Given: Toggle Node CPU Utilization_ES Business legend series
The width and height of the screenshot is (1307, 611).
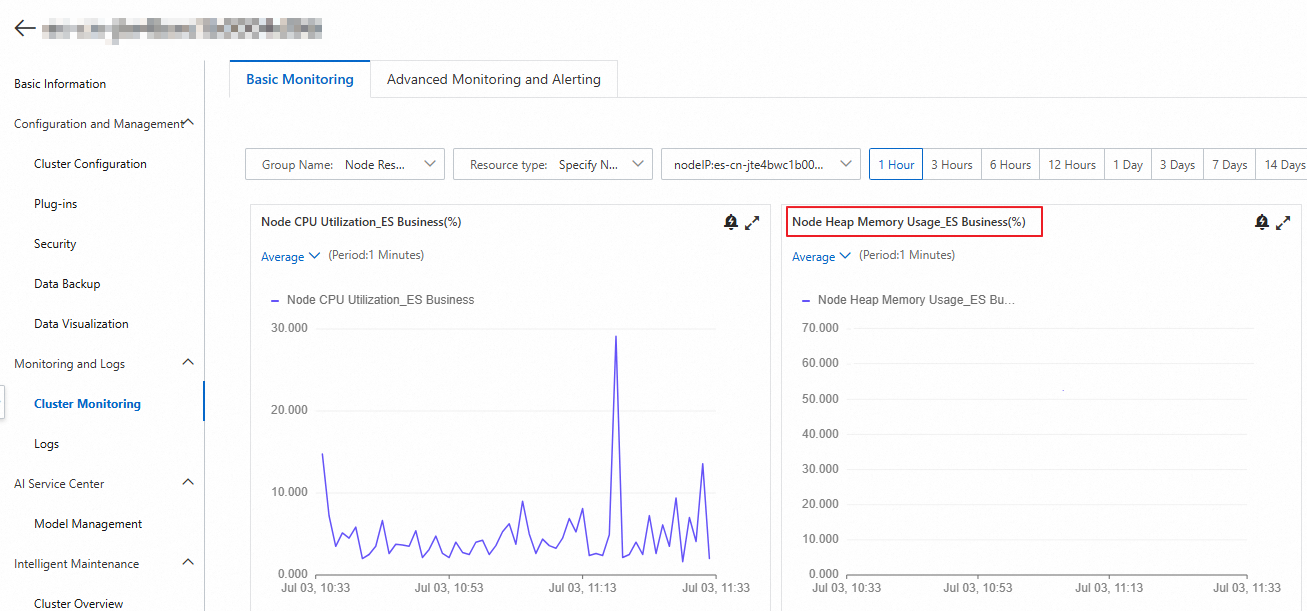Looking at the screenshot, I should (372, 299).
